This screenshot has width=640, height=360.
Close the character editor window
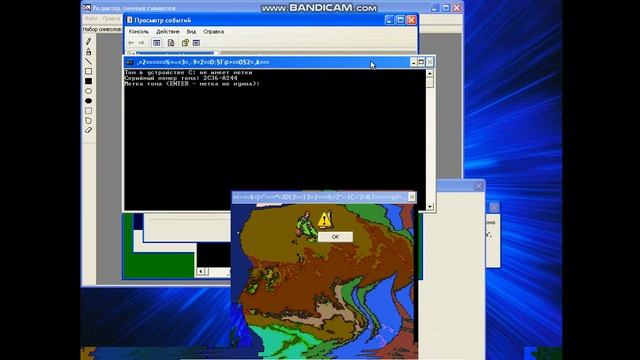(x=457, y=8)
